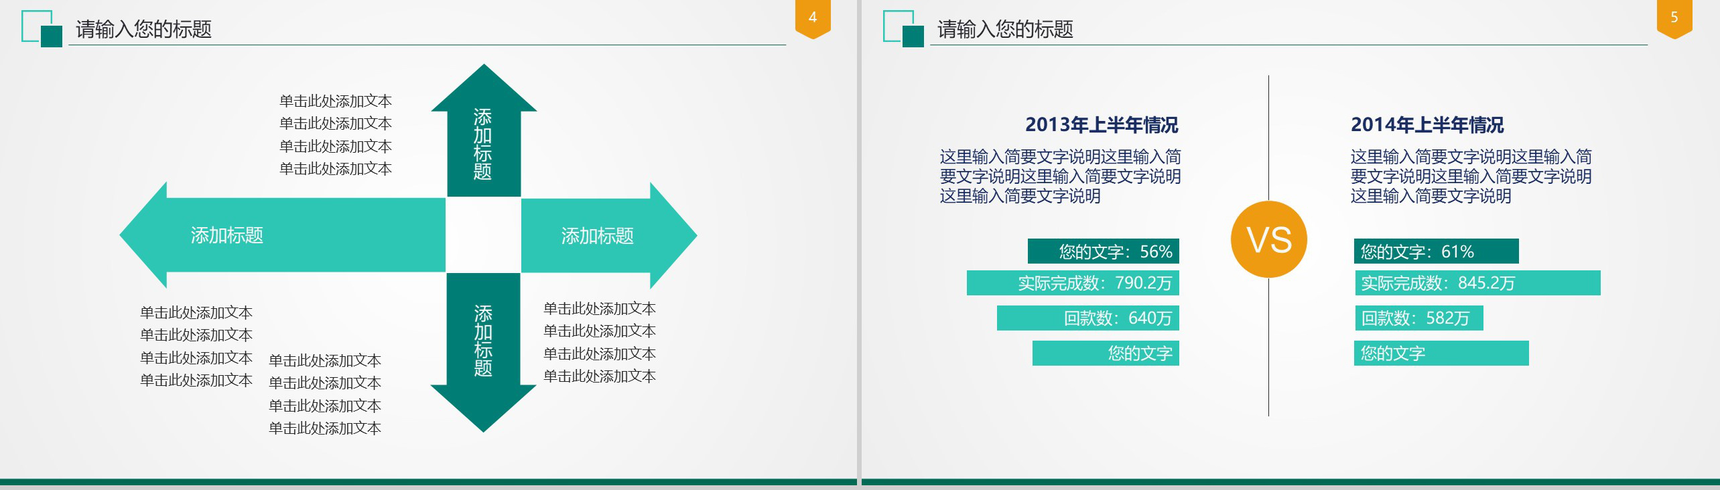Image resolution: width=1720 pixels, height=490 pixels.
Task: Click the orange VS circle
Action: (1269, 239)
